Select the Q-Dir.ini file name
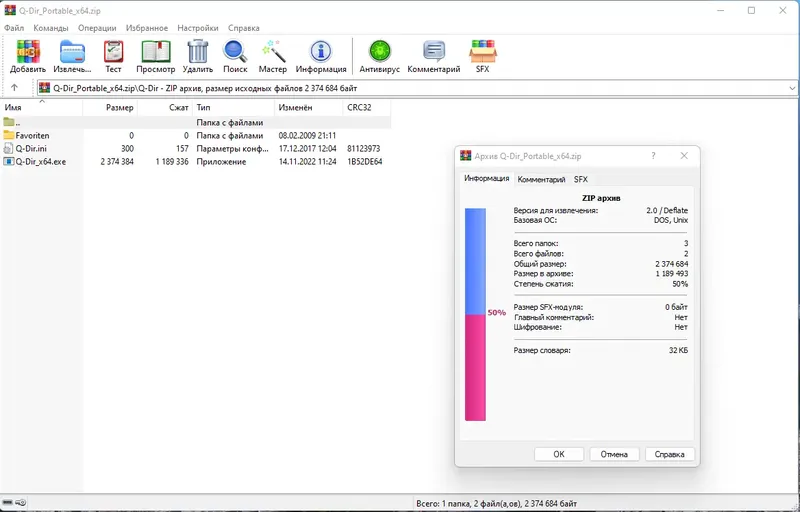 (31, 148)
